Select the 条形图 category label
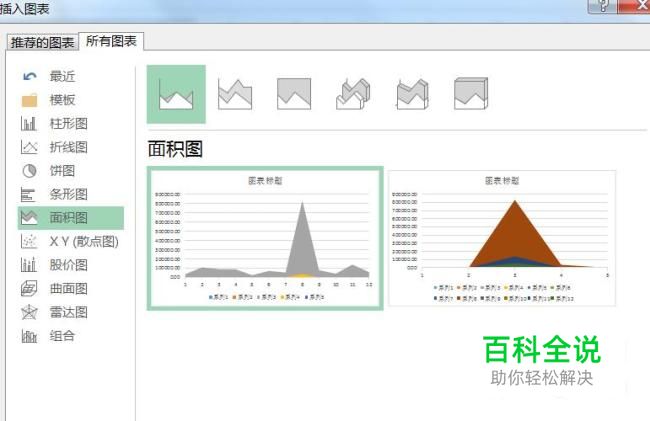Viewport: 650px width, 421px height. 68,194
